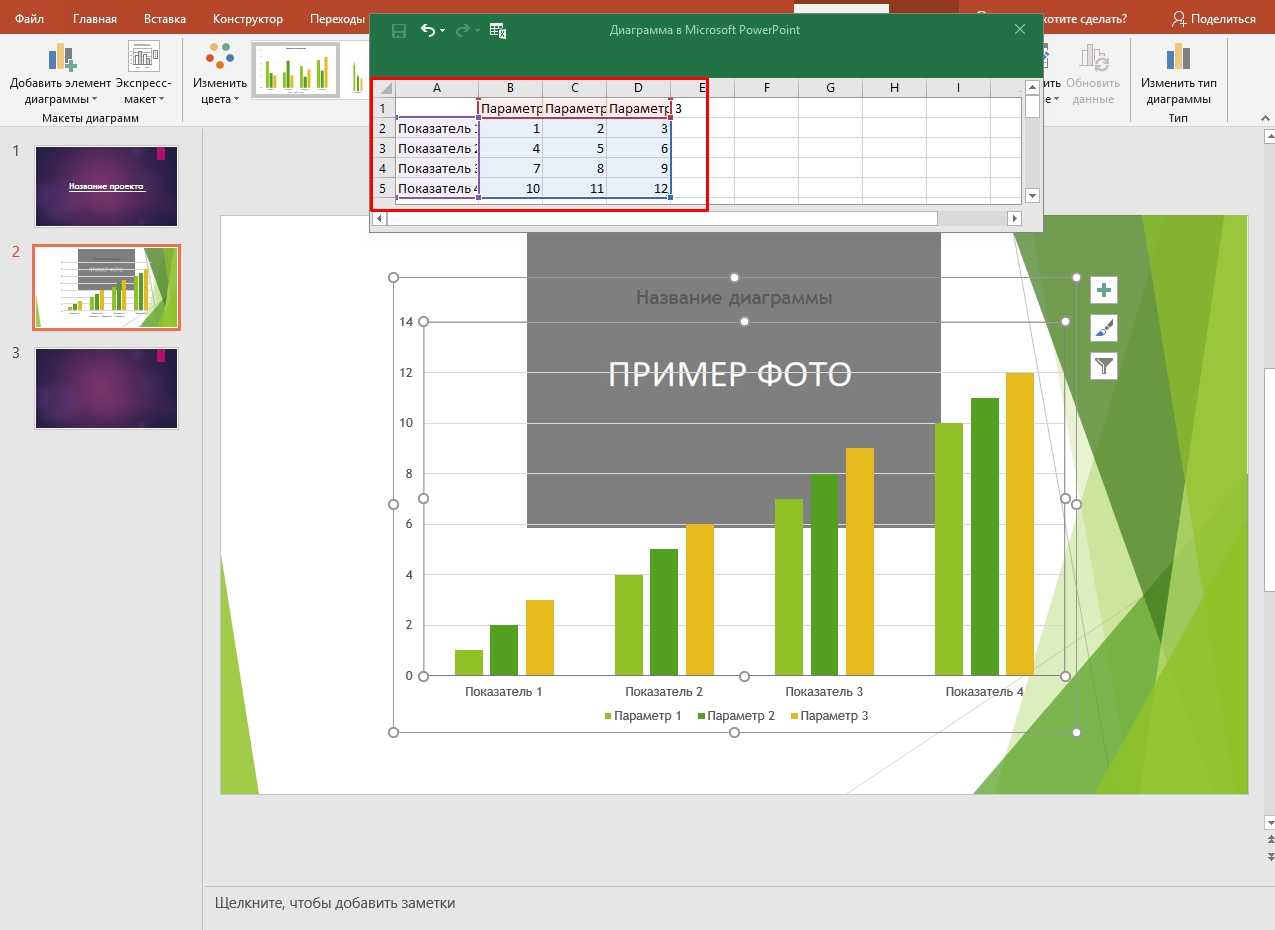Click the Поделиться share button
The width and height of the screenshot is (1275, 930).
(x=1213, y=18)
